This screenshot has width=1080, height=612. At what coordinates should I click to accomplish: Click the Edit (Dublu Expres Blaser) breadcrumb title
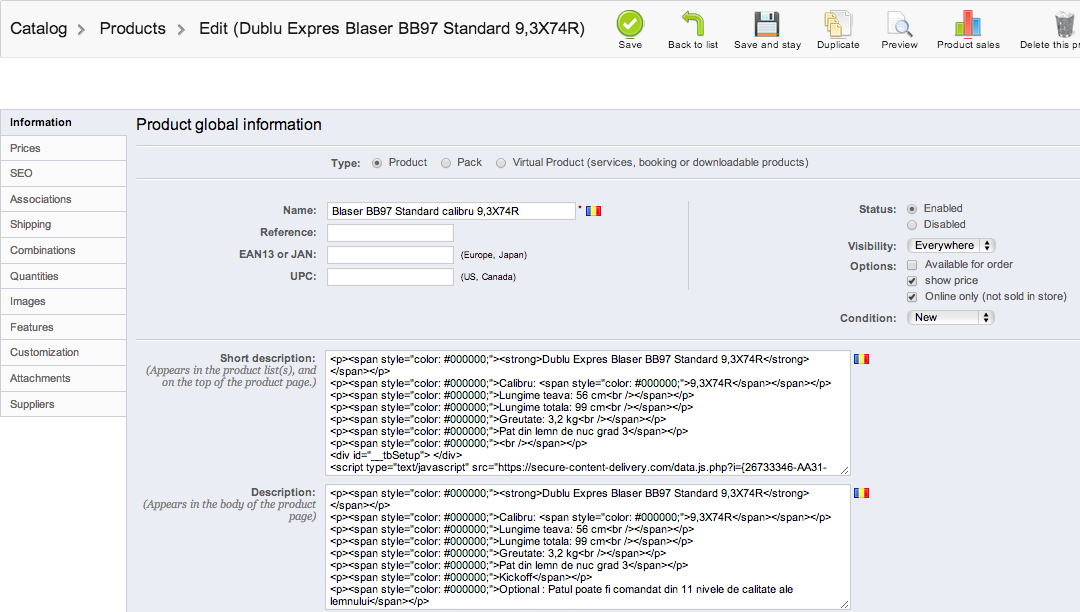[392, 29]
